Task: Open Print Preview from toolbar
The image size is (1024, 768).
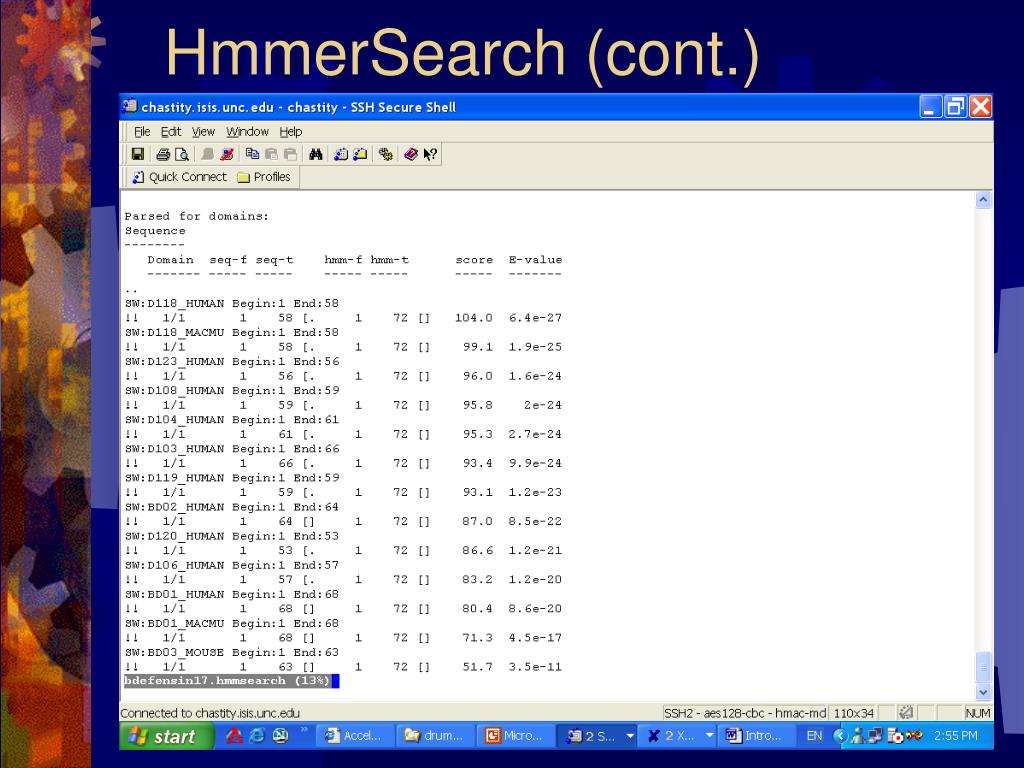Action: point(182,154)
